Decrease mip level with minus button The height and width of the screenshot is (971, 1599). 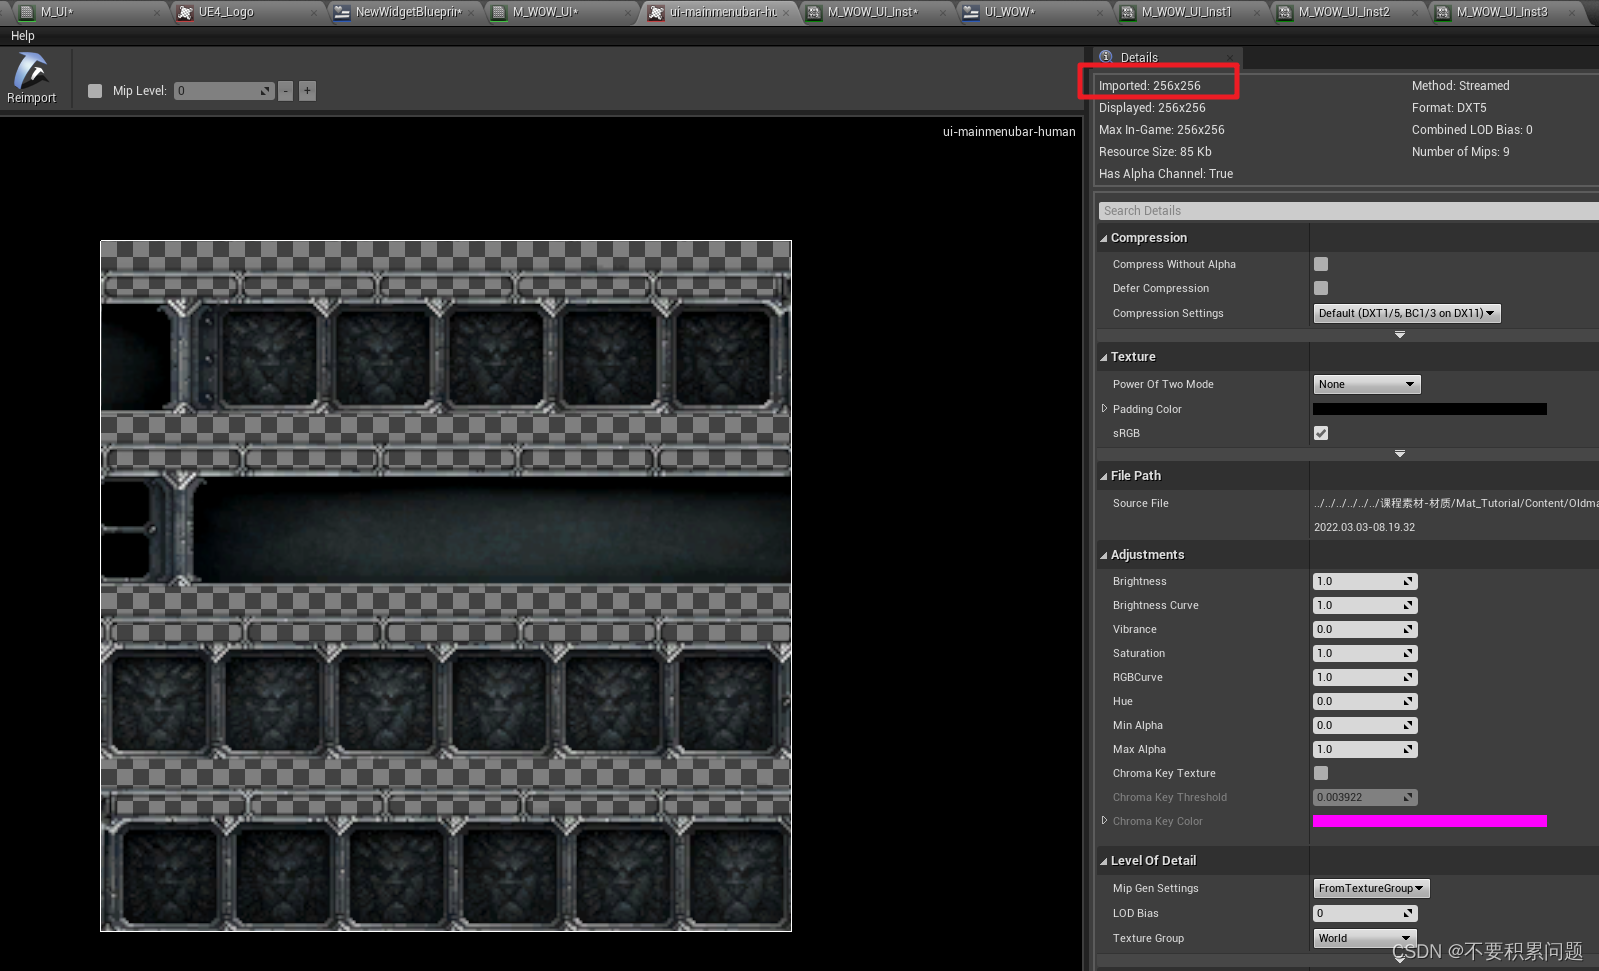(286, 91)
